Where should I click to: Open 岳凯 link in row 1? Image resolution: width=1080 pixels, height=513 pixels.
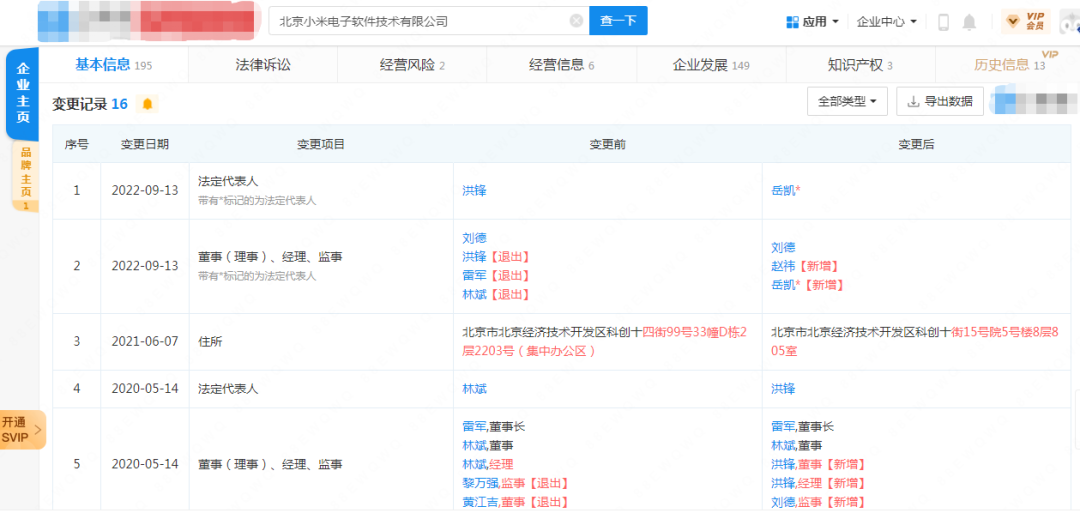coord(786,191)
